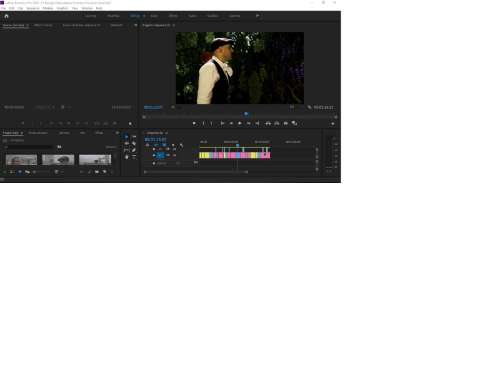Switch to the Audio workspace tab
Viewport: 500px width, 375px height.
193,16
